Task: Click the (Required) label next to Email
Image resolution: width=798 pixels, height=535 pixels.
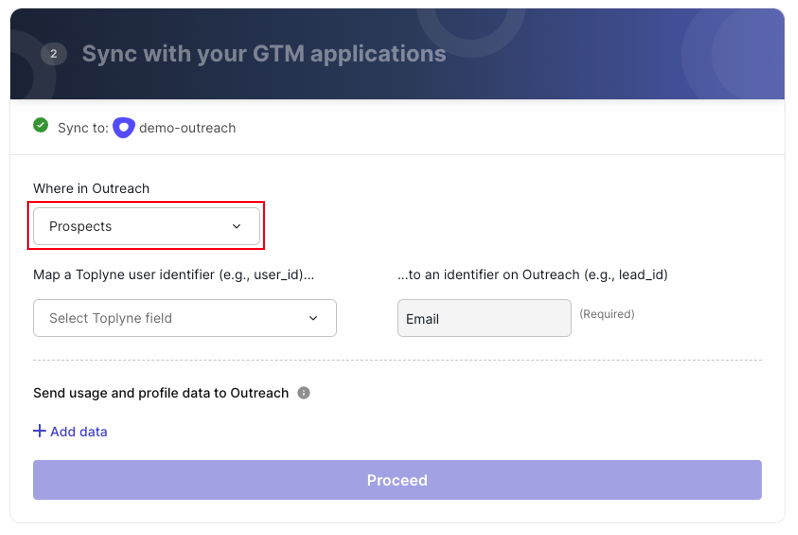Action: coord(607,314)
